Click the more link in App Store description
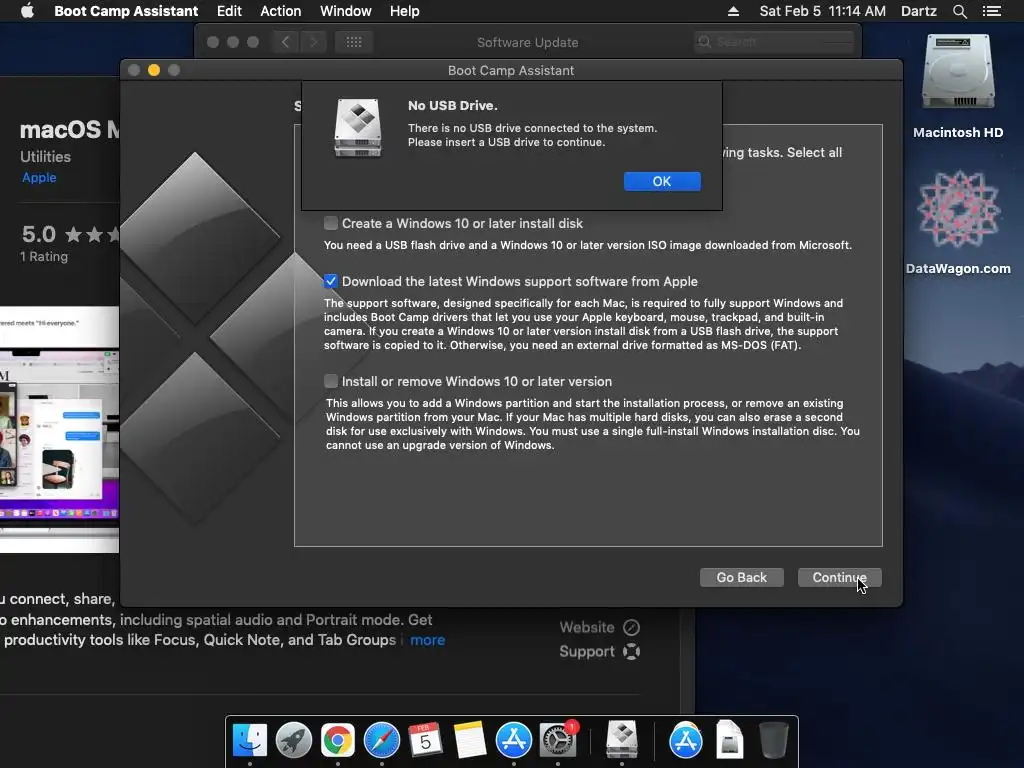 [x=428, y=640]
